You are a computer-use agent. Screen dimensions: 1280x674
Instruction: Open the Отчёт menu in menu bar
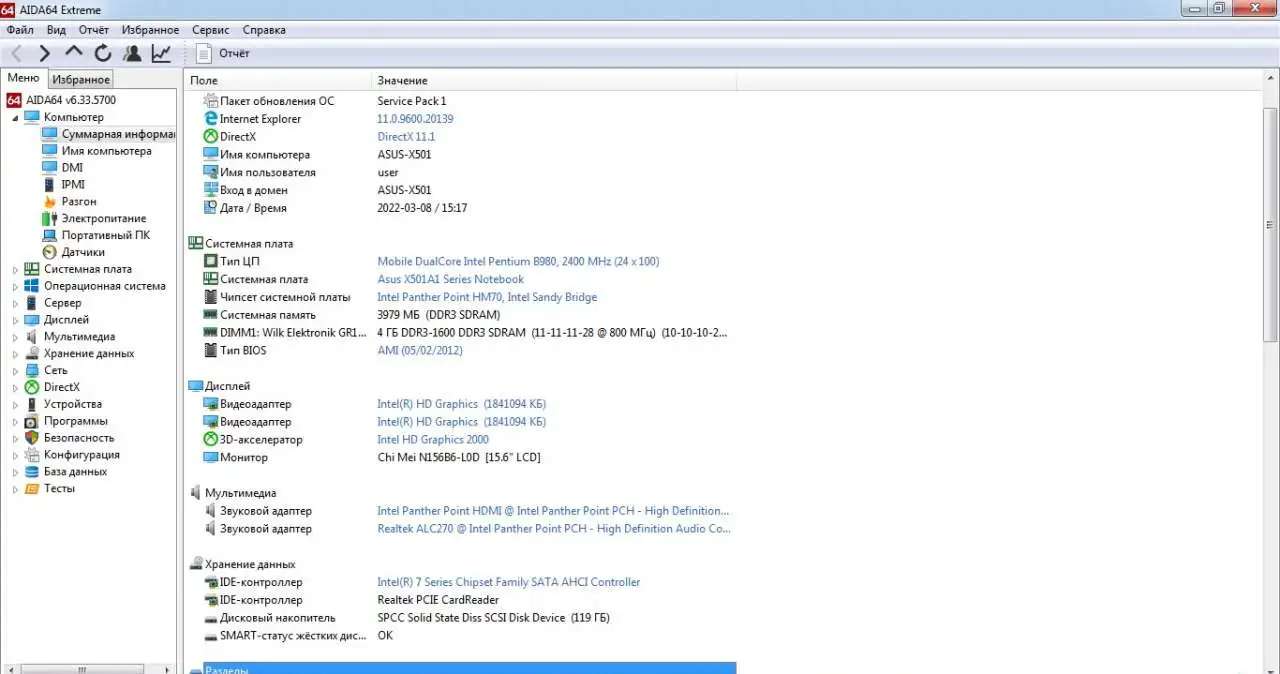click(94, 30)
